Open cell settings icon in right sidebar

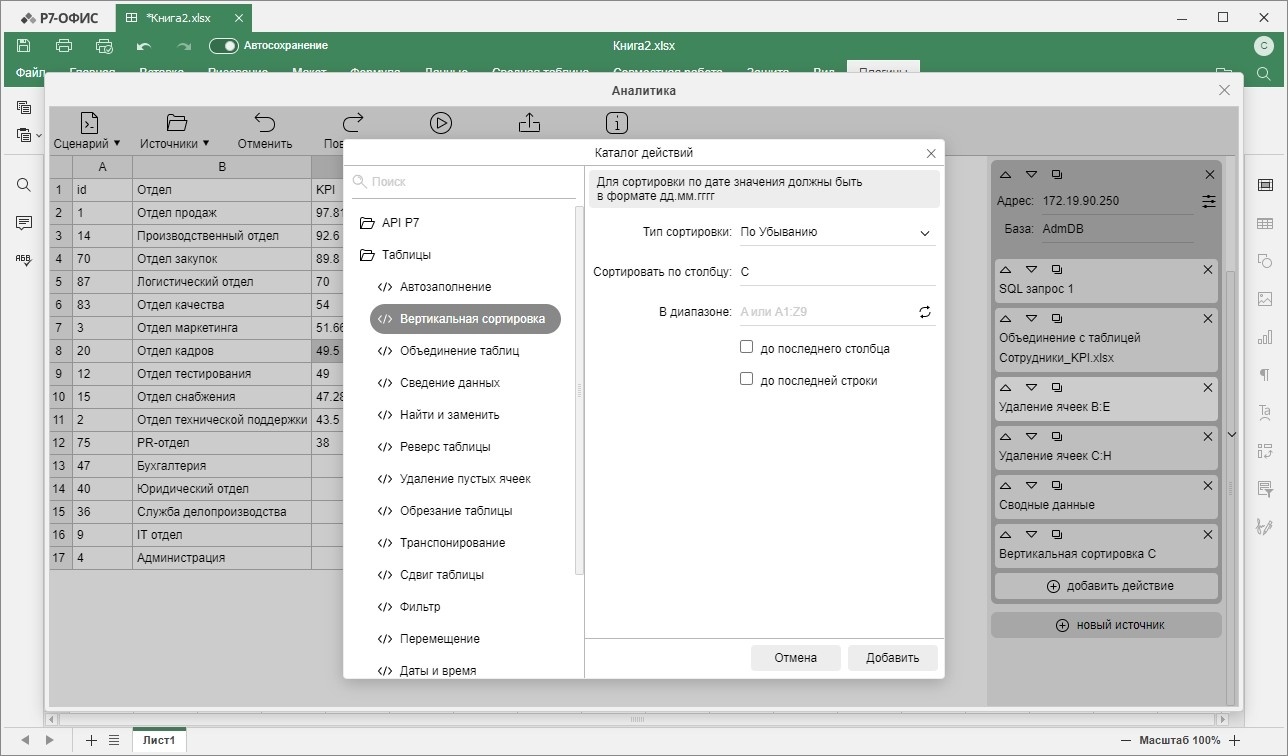[1265, 185]
